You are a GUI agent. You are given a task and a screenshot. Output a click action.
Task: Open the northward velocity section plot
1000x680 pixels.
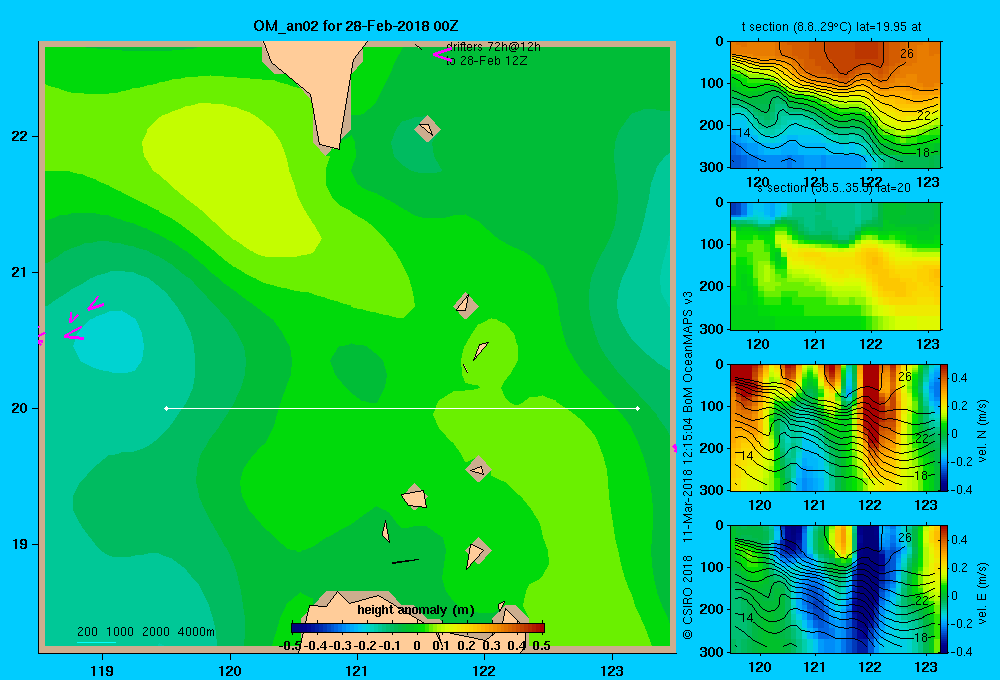pos(835,427)
